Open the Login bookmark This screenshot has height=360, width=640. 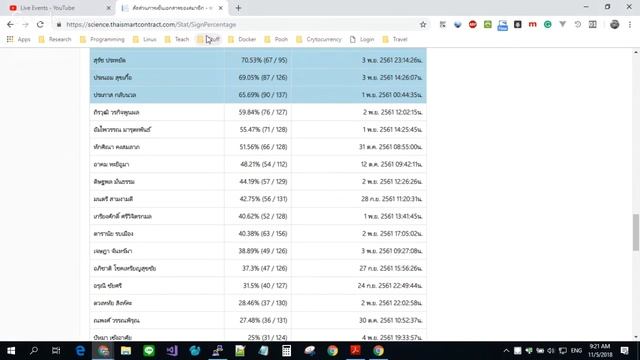(x=362, y=39)
